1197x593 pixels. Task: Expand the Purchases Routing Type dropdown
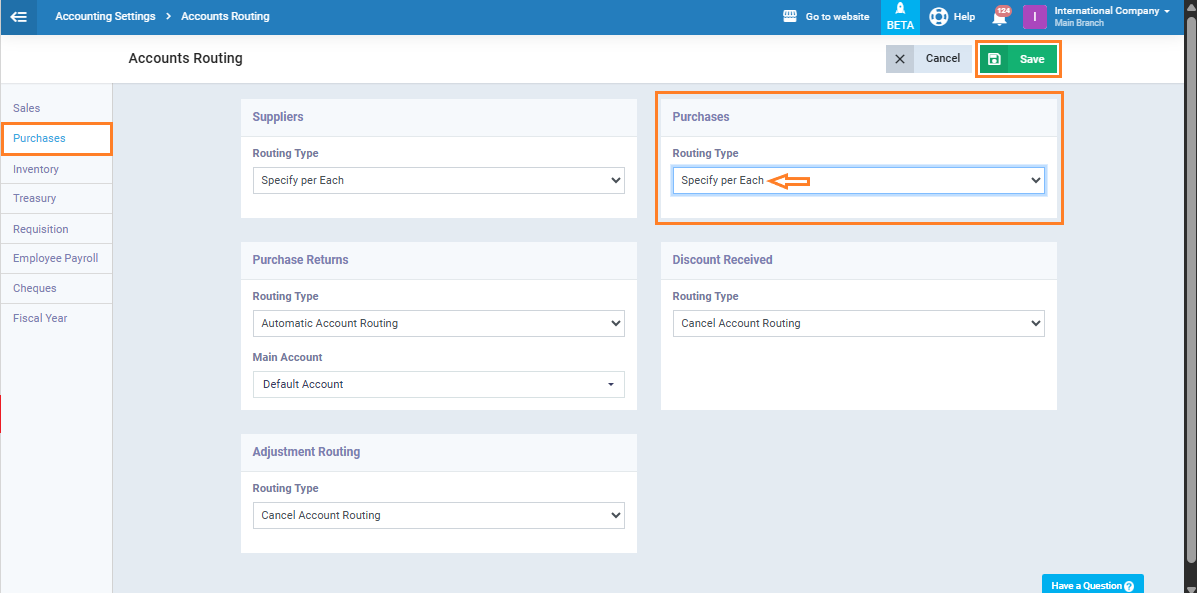pos(858,181)
